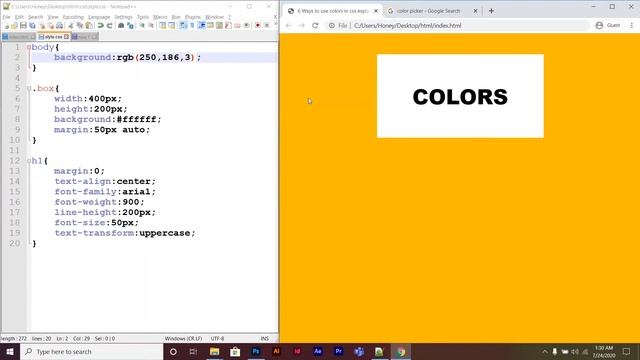Click the 'Windows (CR LF)' status bar entry
Screen dimensions: 640x360
click(183, 338)
